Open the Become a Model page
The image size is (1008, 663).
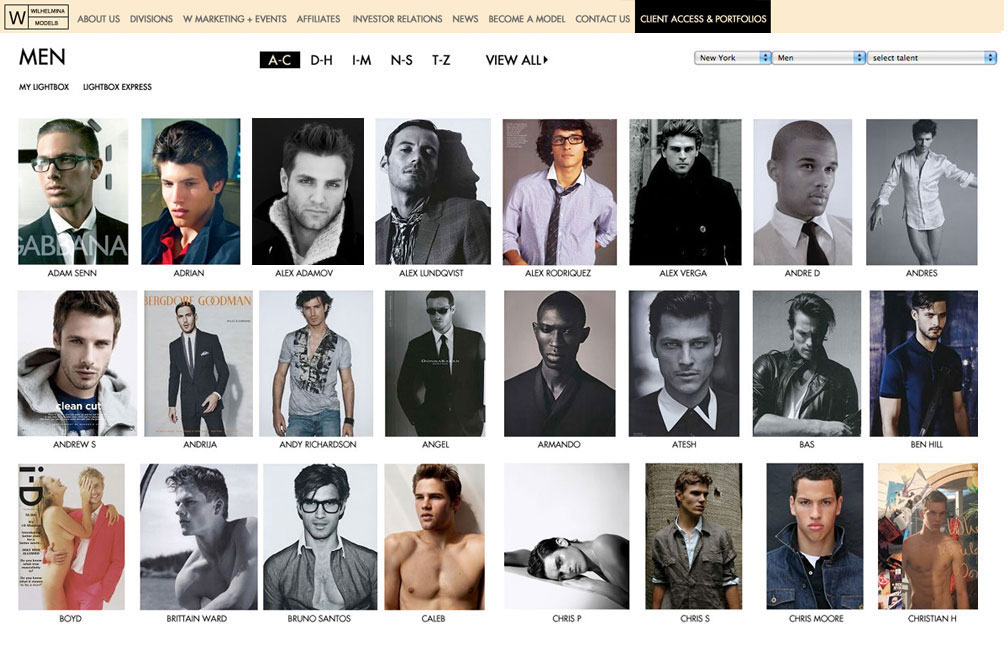526,18
